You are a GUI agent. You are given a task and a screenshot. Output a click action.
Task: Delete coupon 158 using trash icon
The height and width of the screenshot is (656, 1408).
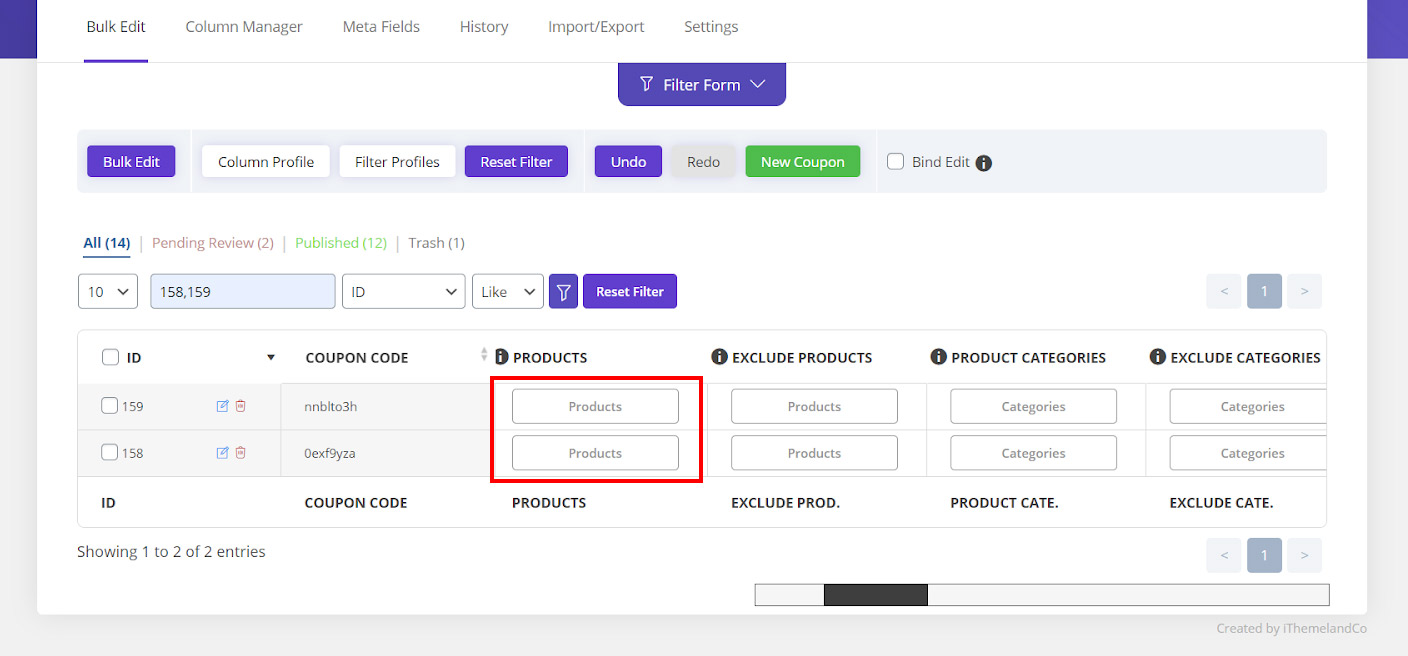[x=240, y=453]
